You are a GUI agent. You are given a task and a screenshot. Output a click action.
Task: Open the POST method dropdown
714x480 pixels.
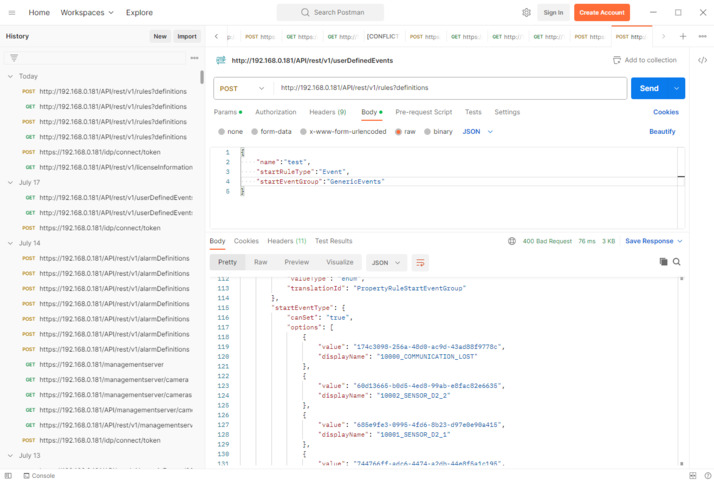pyautogui.click(x=242, y=88)
